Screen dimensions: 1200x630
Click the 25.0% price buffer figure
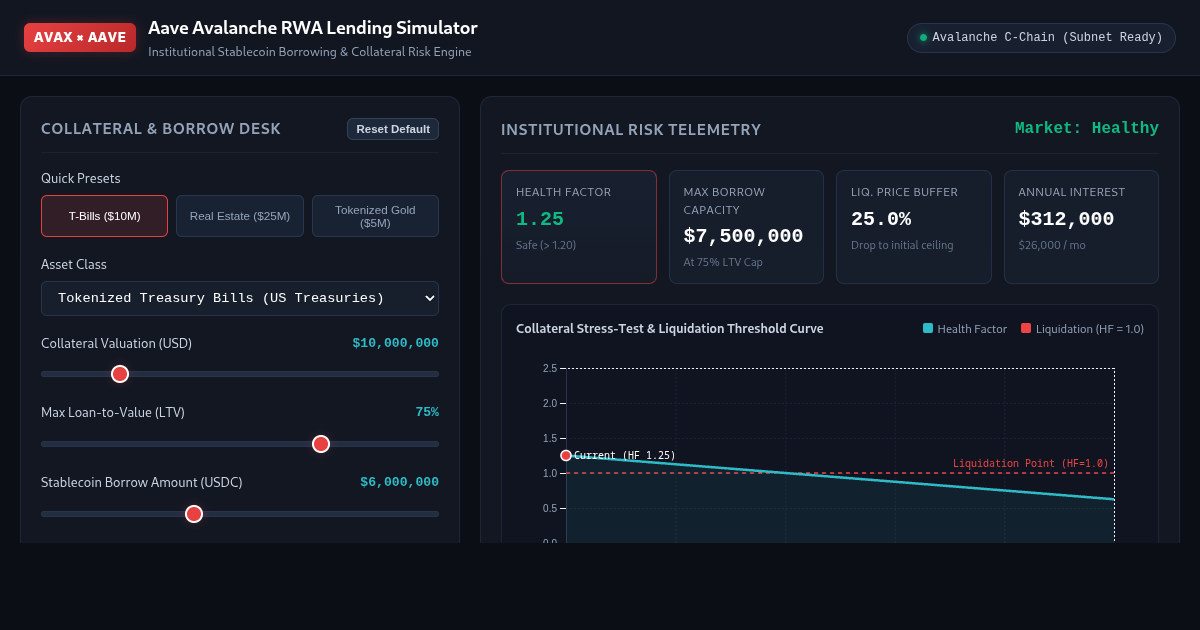pos(881,219)
